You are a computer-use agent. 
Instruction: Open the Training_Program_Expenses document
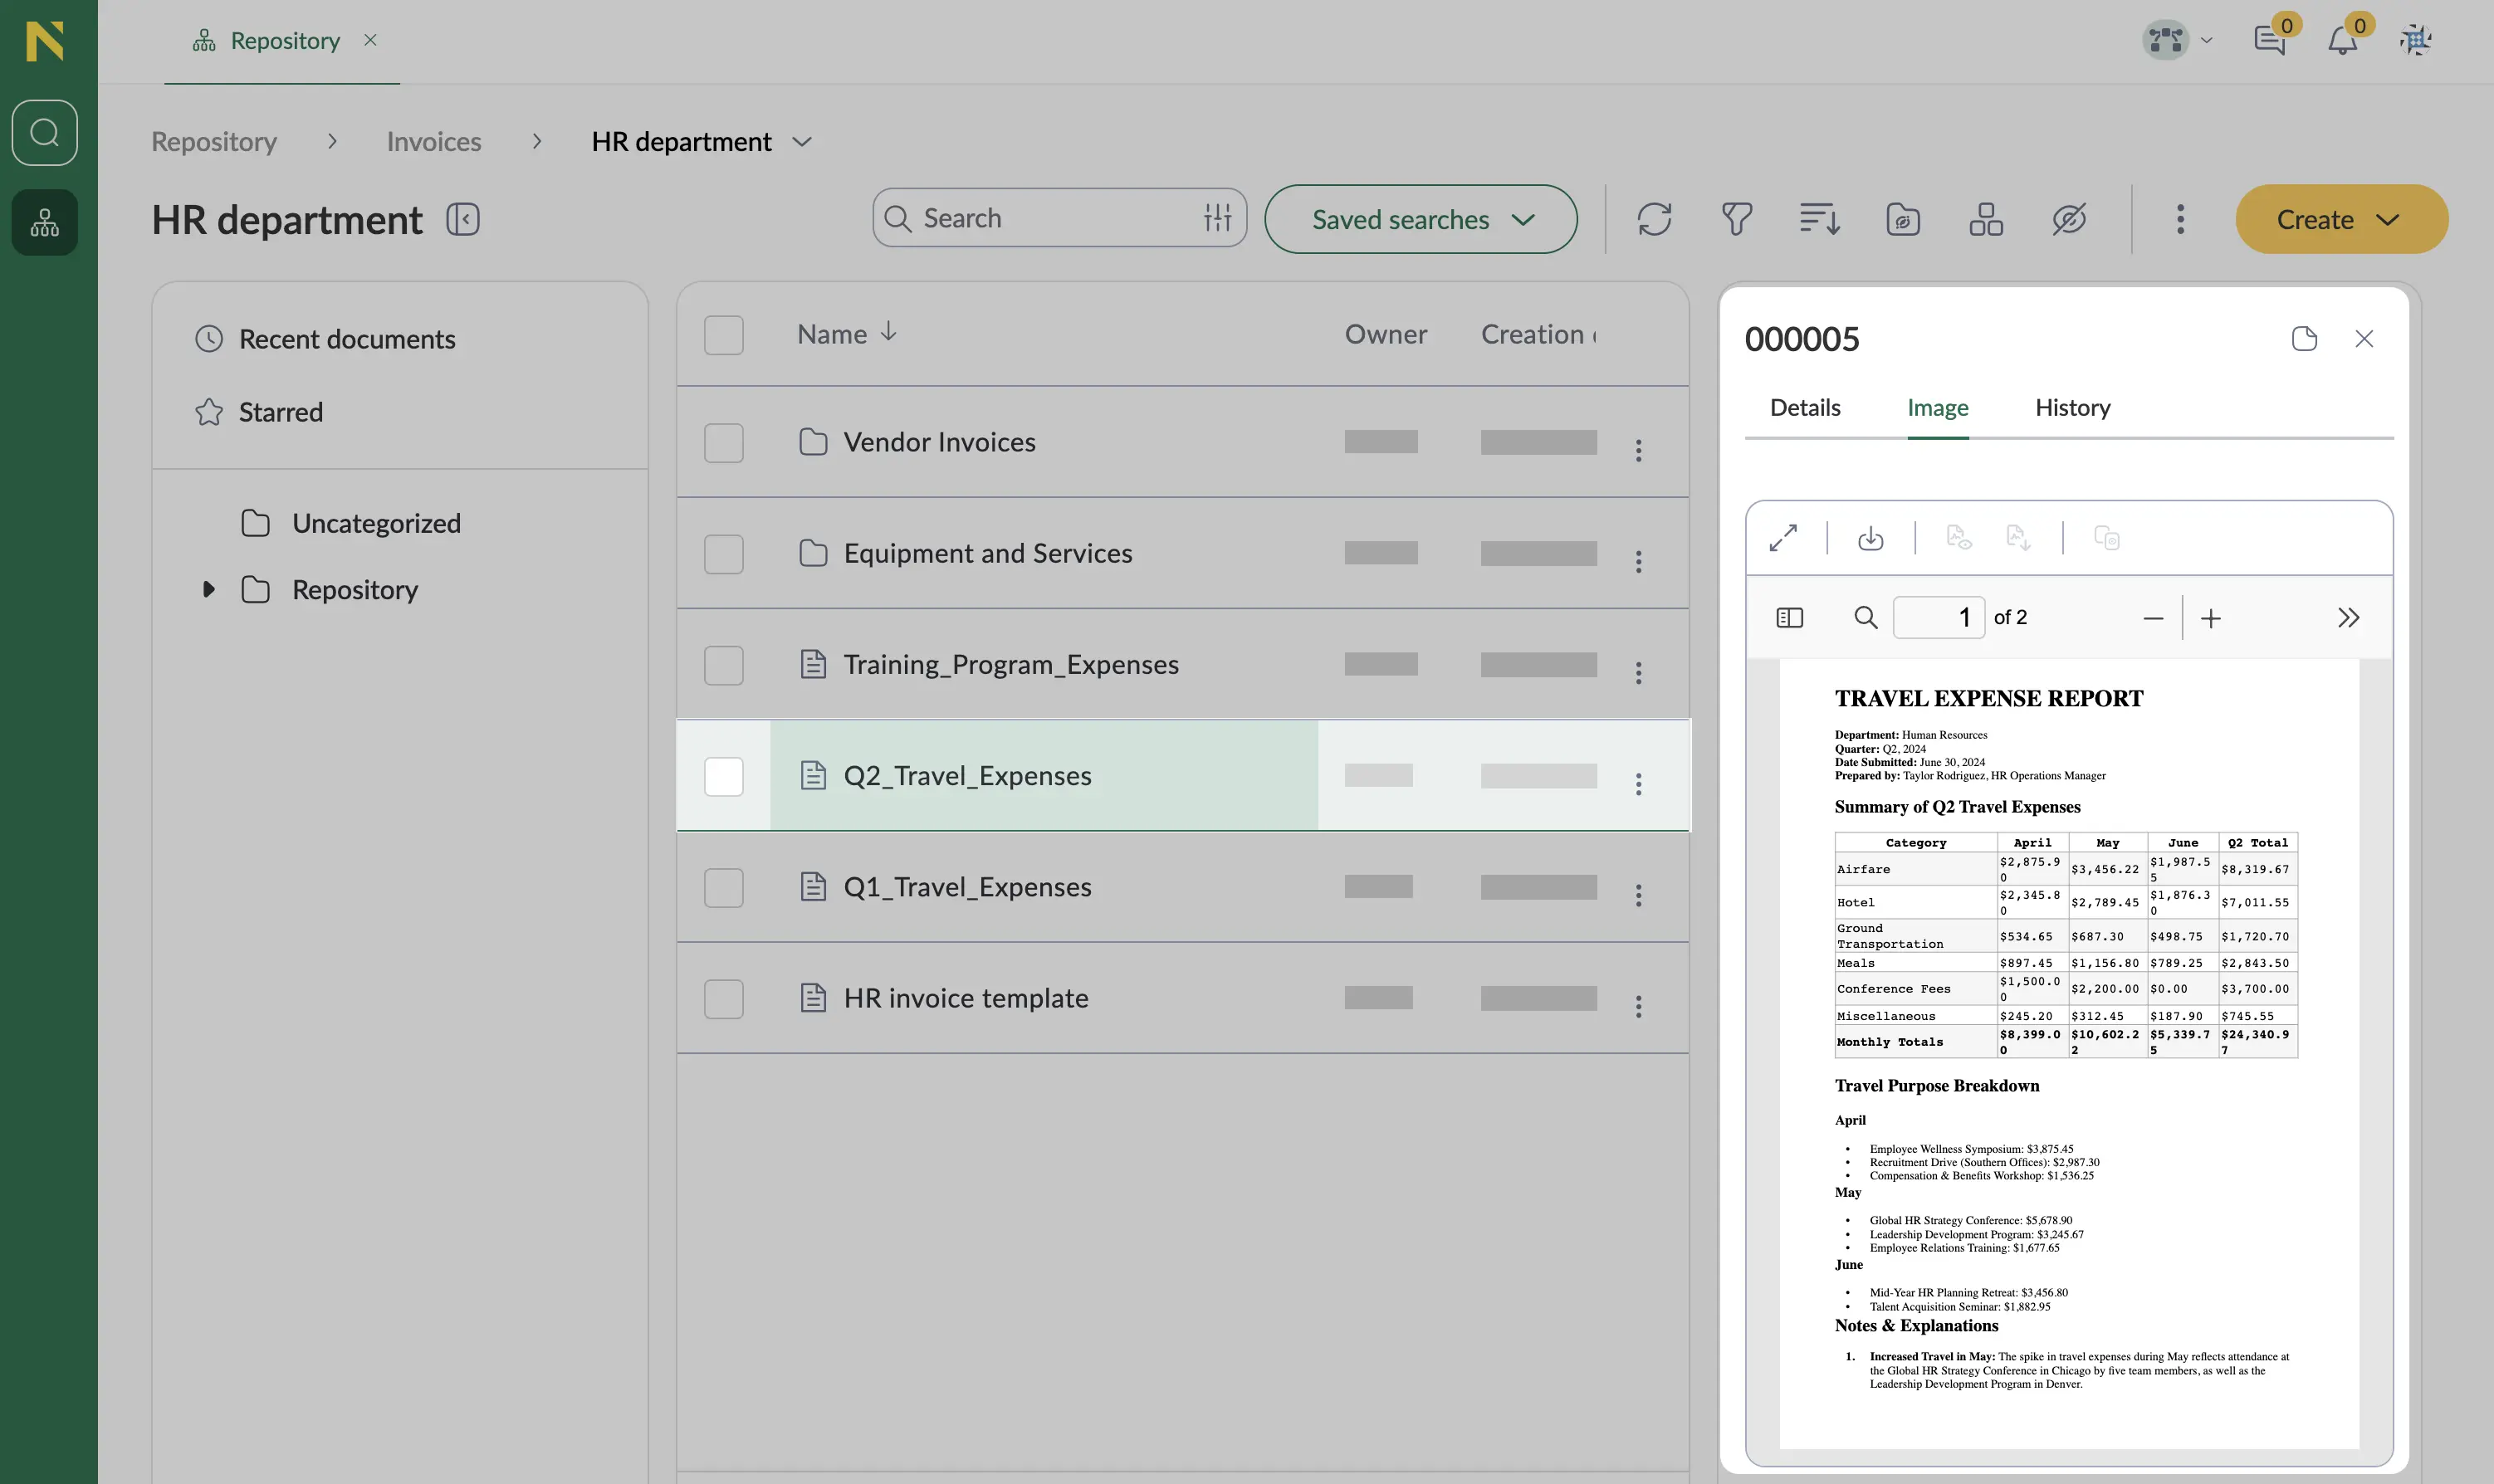pos(1011,665)
